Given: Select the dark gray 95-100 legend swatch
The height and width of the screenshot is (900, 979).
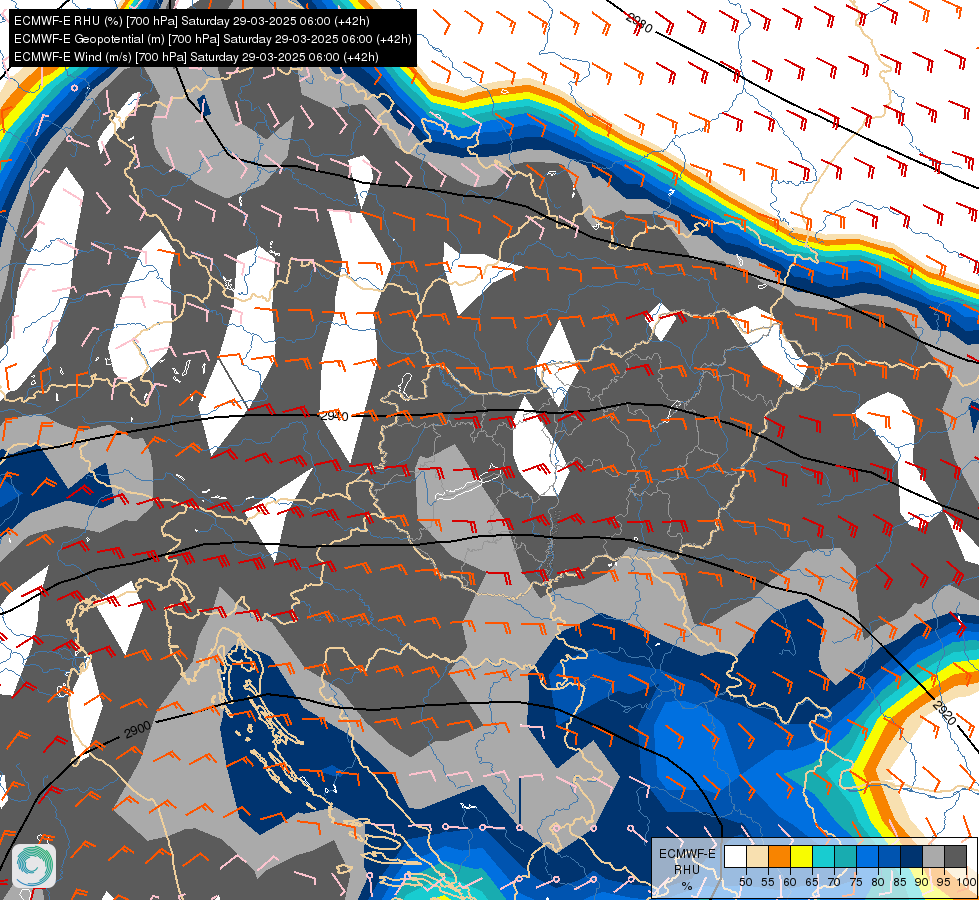Looking at the screenshot, I should coord(956,856).
